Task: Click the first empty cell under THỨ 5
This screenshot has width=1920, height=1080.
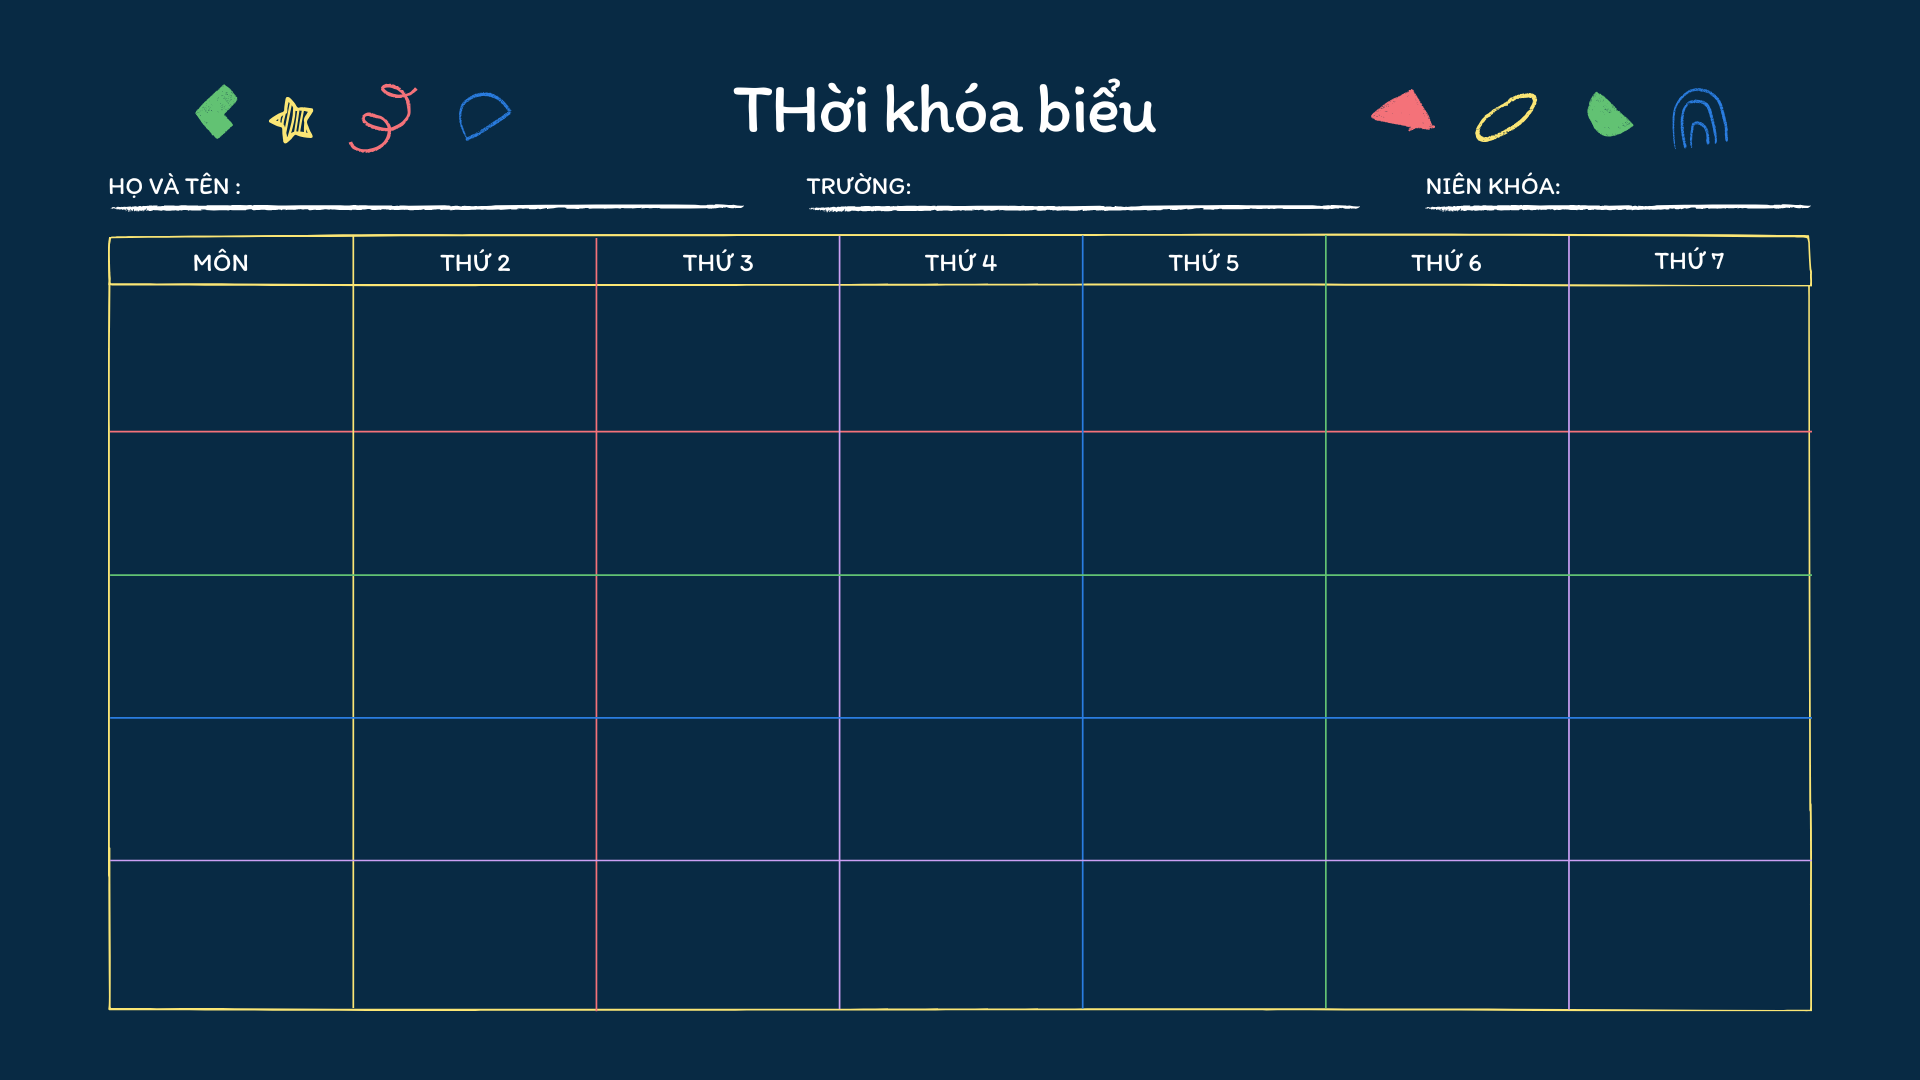Action: [x=1204, y=359]
